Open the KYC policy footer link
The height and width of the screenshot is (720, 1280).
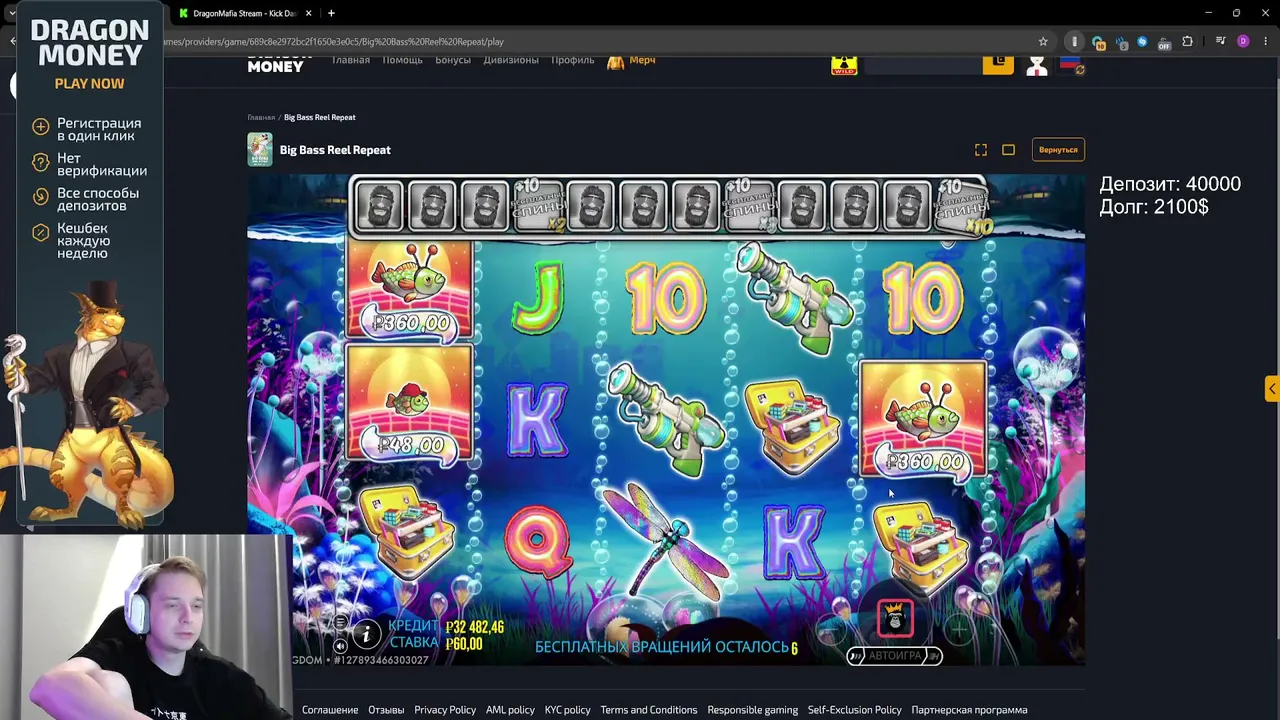pos(567,710)
